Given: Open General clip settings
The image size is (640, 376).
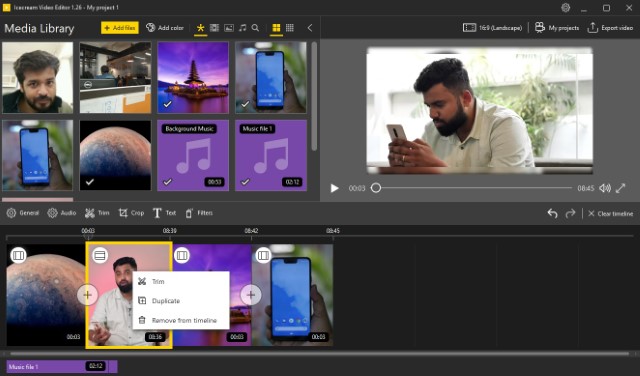Looking at the screenshot, I should click(x=23, y=213).
